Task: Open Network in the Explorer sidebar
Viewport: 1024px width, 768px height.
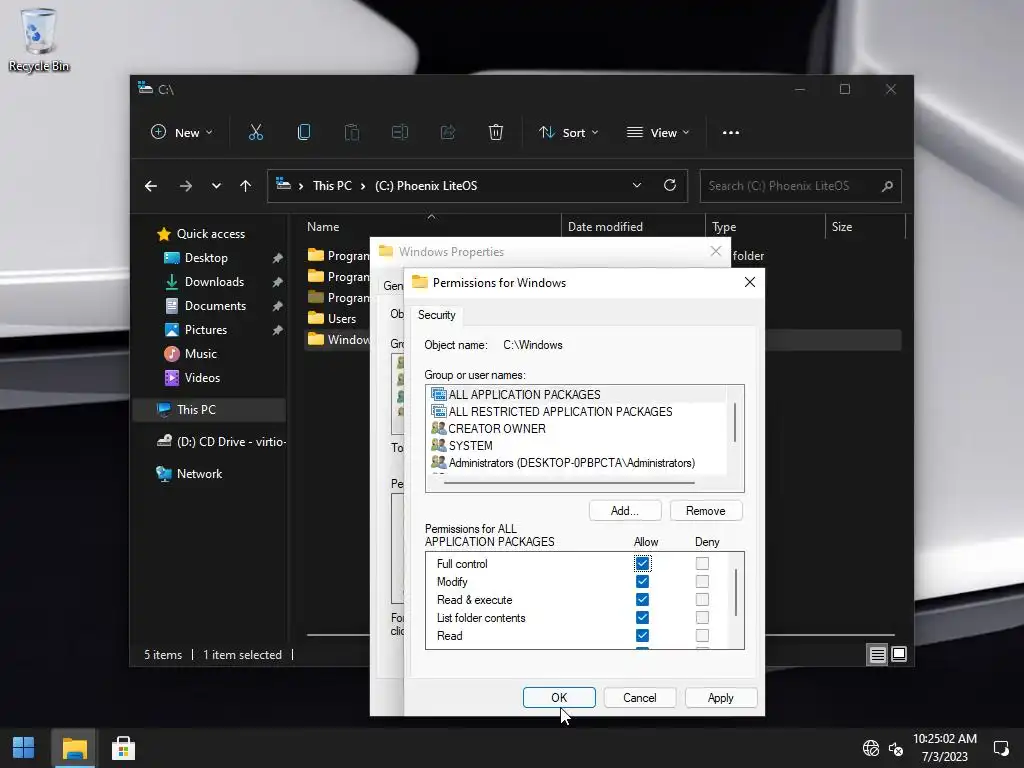Action: (199, 473)
